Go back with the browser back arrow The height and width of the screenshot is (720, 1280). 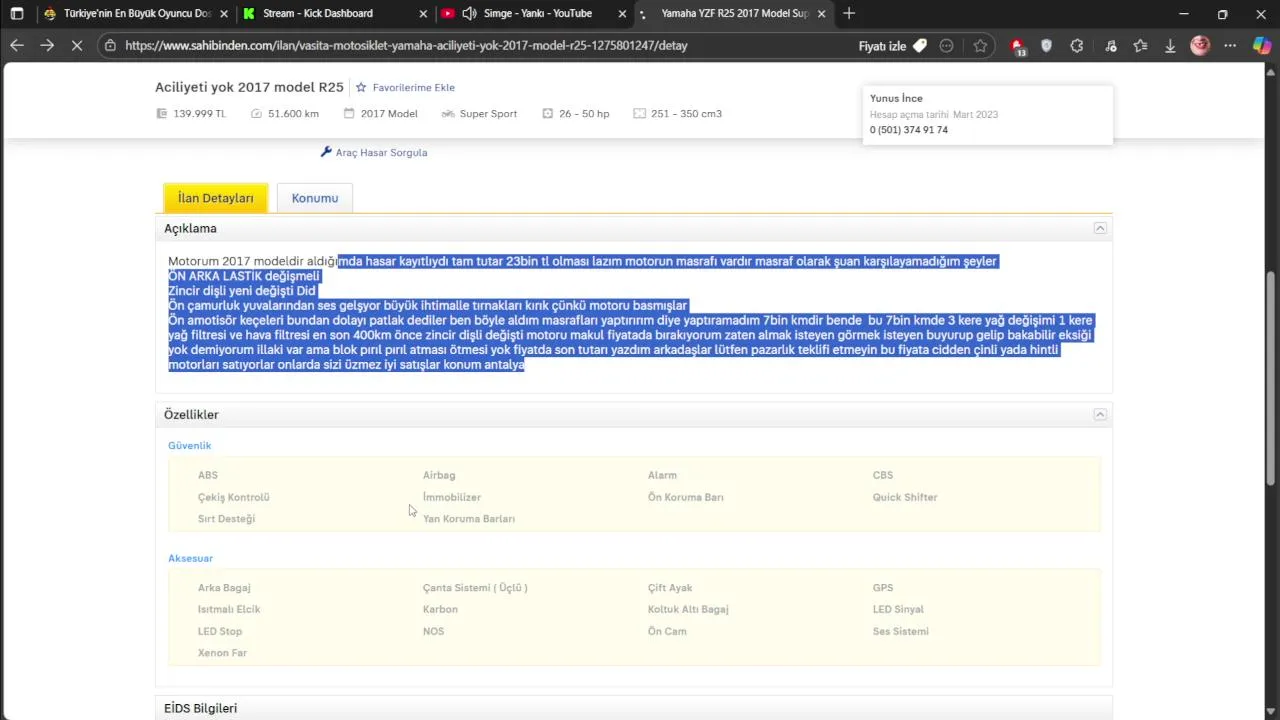click(17, 45)
